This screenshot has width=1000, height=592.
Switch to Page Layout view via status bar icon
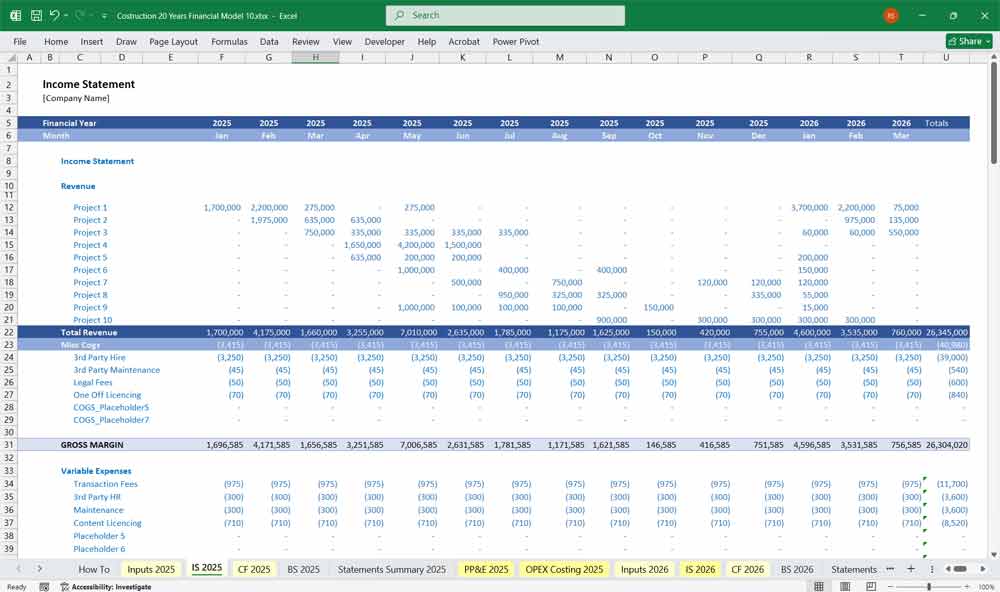(845, 585)
